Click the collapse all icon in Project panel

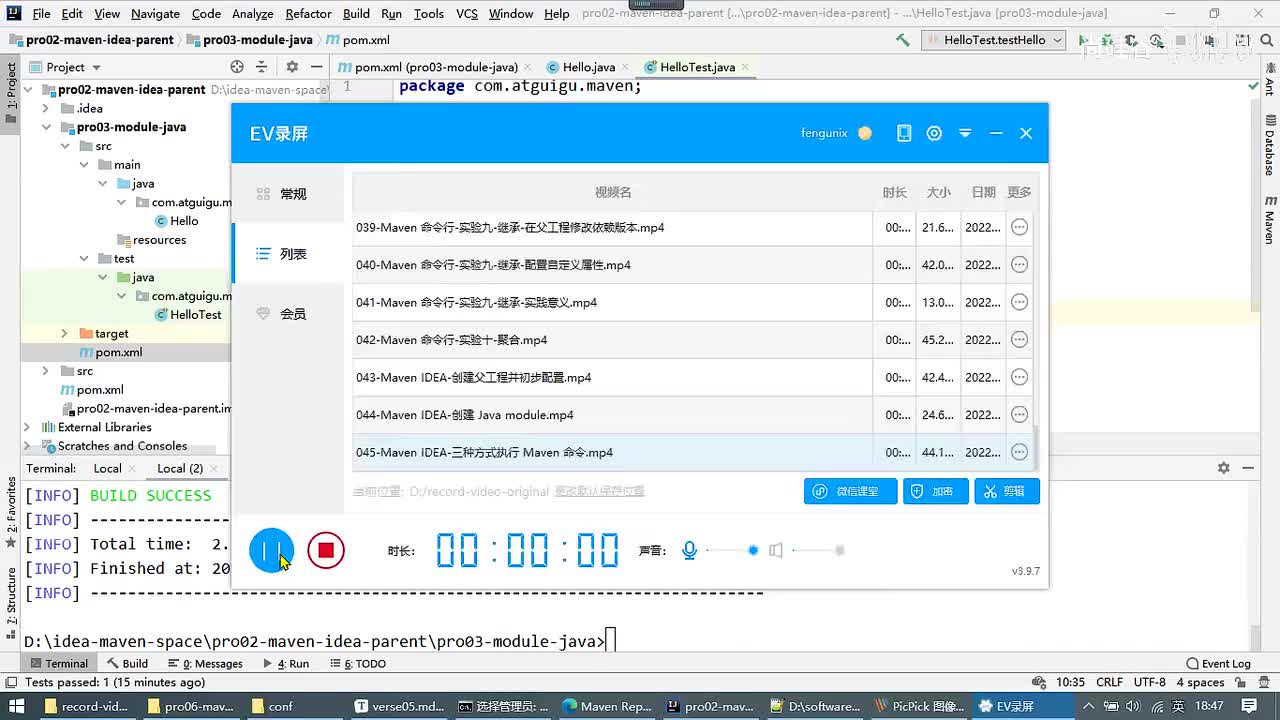click(x=262, y=67)
